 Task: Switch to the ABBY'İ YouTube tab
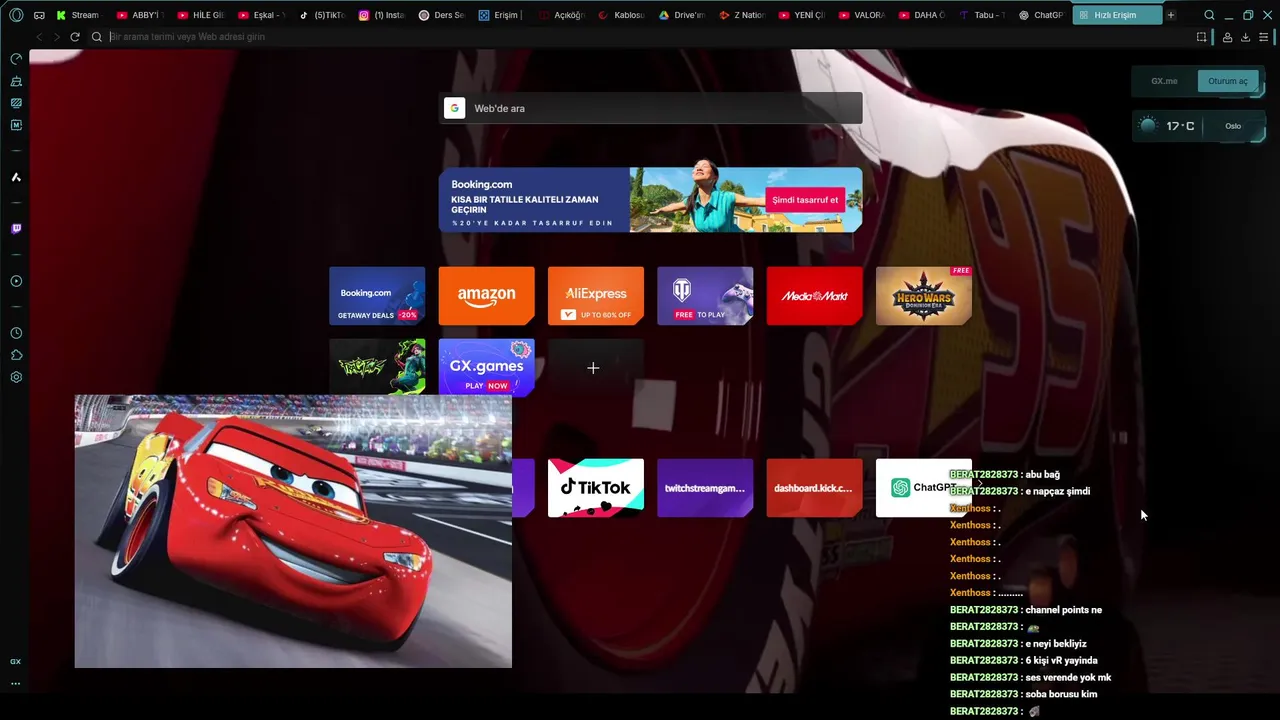coord(139,15)
